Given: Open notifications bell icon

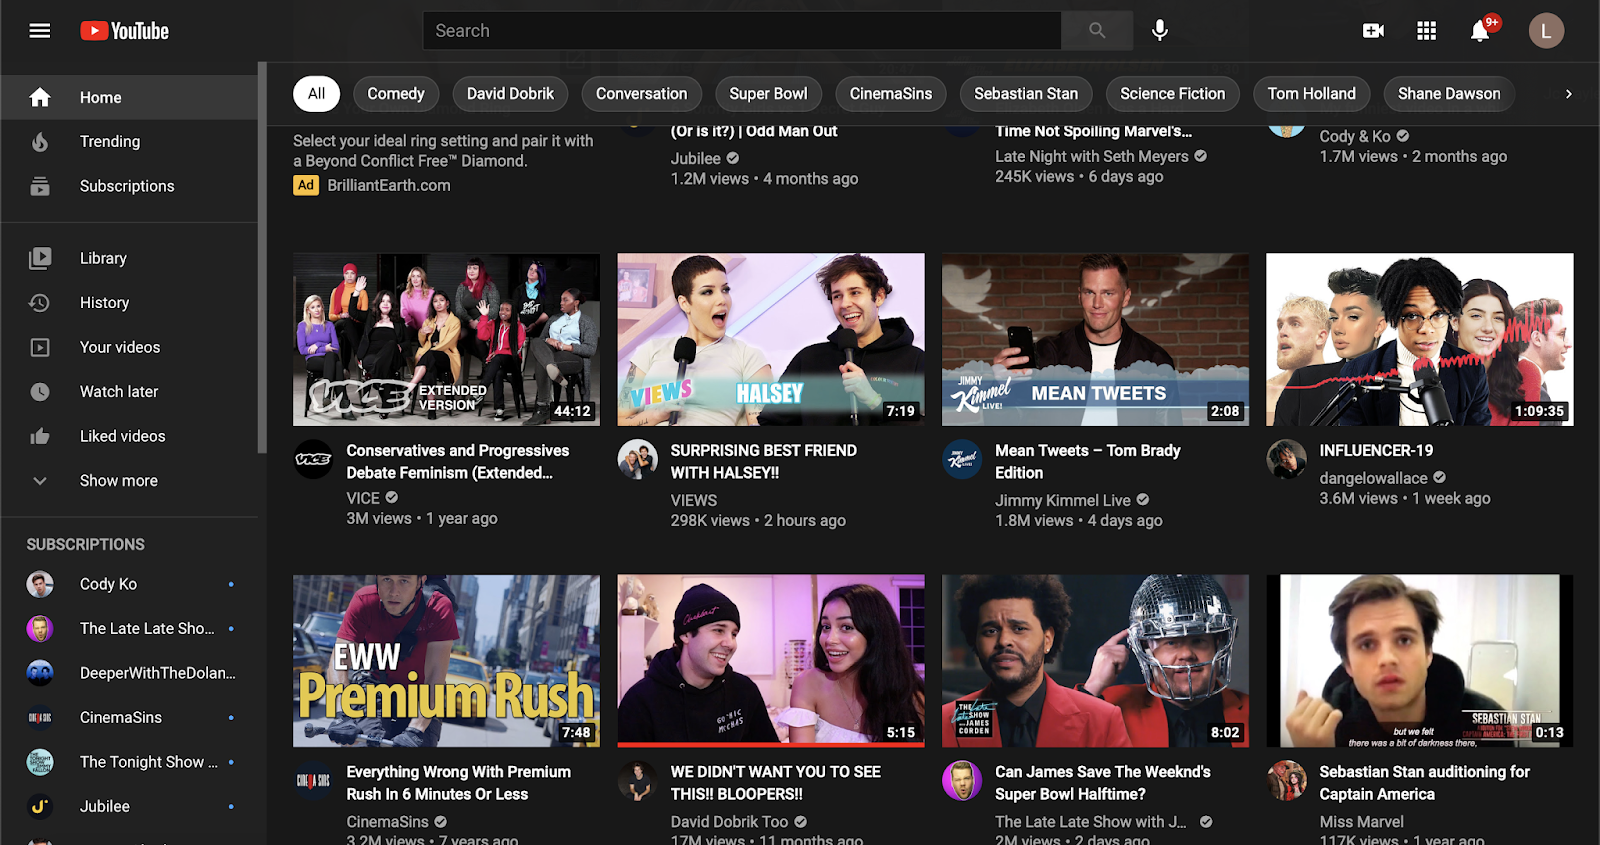Looking at the screenshot, I should 1480,31.
